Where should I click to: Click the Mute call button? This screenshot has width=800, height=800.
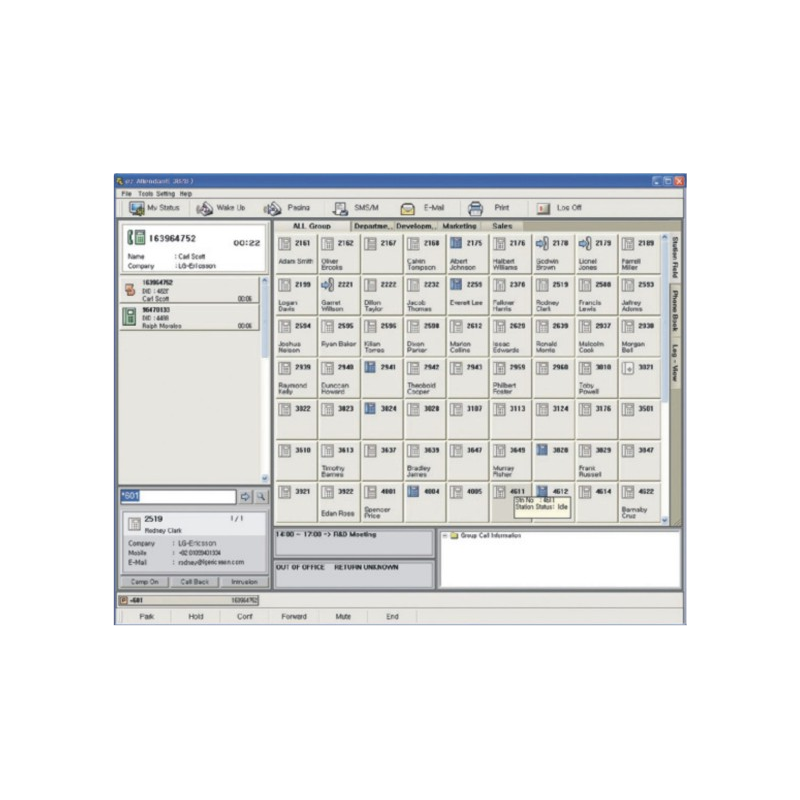(x=343, y=617)
